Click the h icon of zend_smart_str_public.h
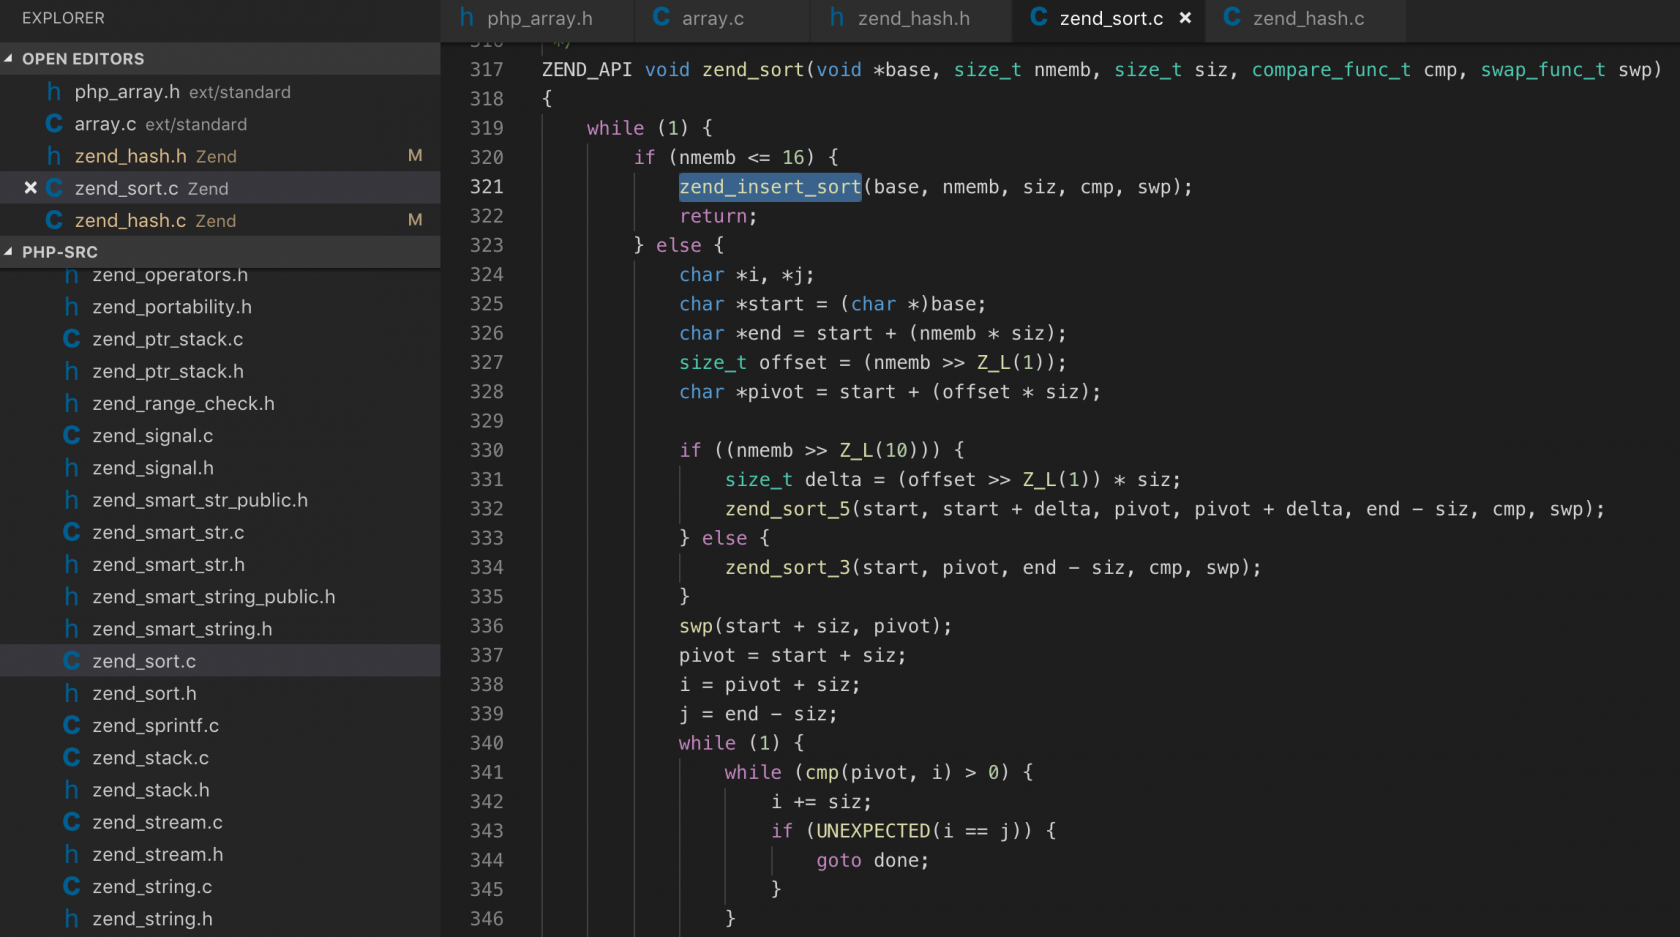This screenshot has width=1680, height=937. point(71,500)
